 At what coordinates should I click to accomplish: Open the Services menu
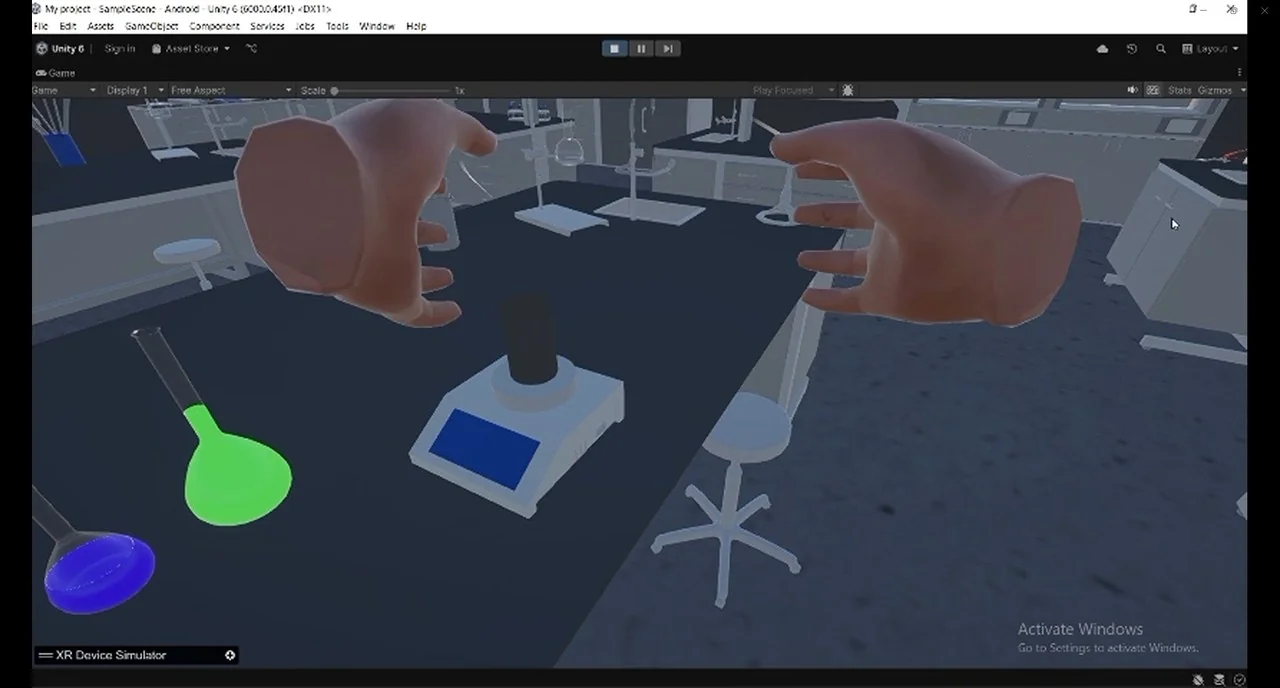coord(267,26)
